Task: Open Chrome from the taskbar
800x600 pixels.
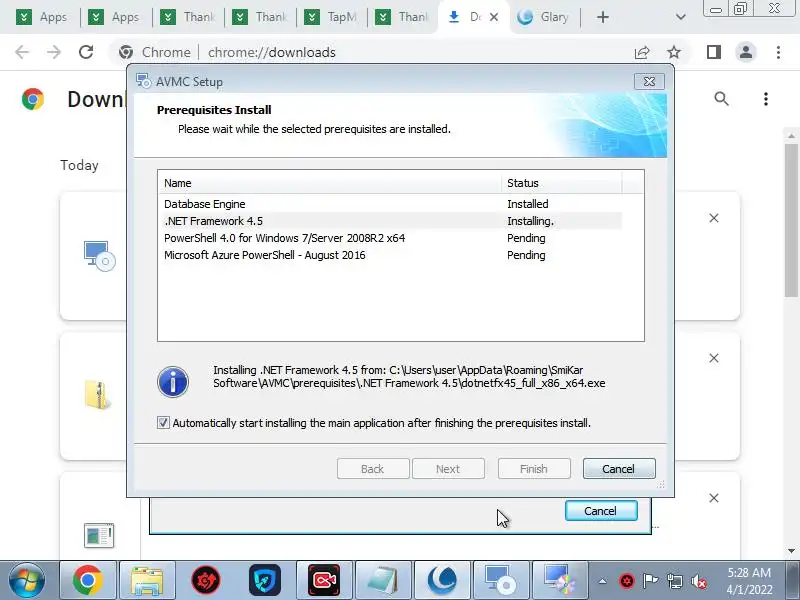Action: [88, 580]
